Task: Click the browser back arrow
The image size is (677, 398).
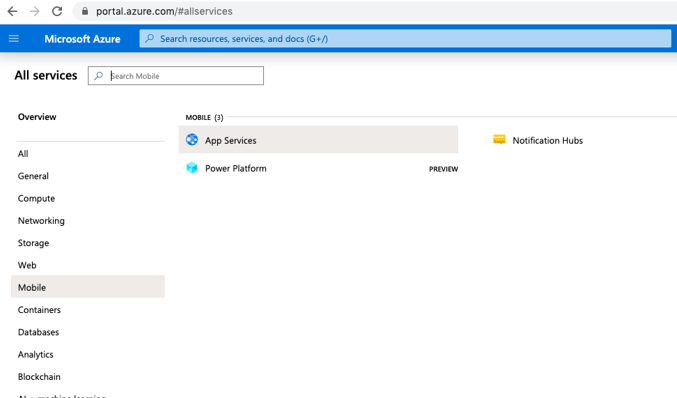Action: pos(13,11)
